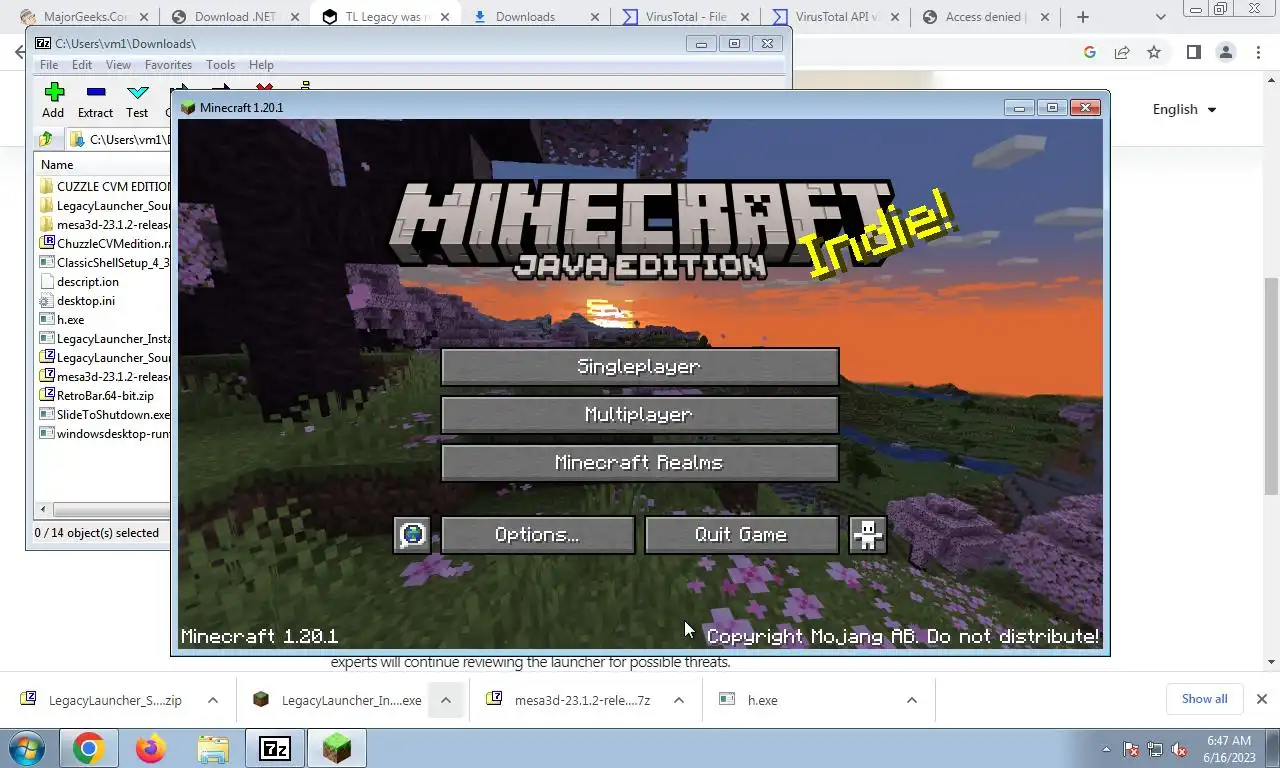Click the Action Center flag tray icon
The height and width of the screenshot is (768, 1280).
[1131, 749]
